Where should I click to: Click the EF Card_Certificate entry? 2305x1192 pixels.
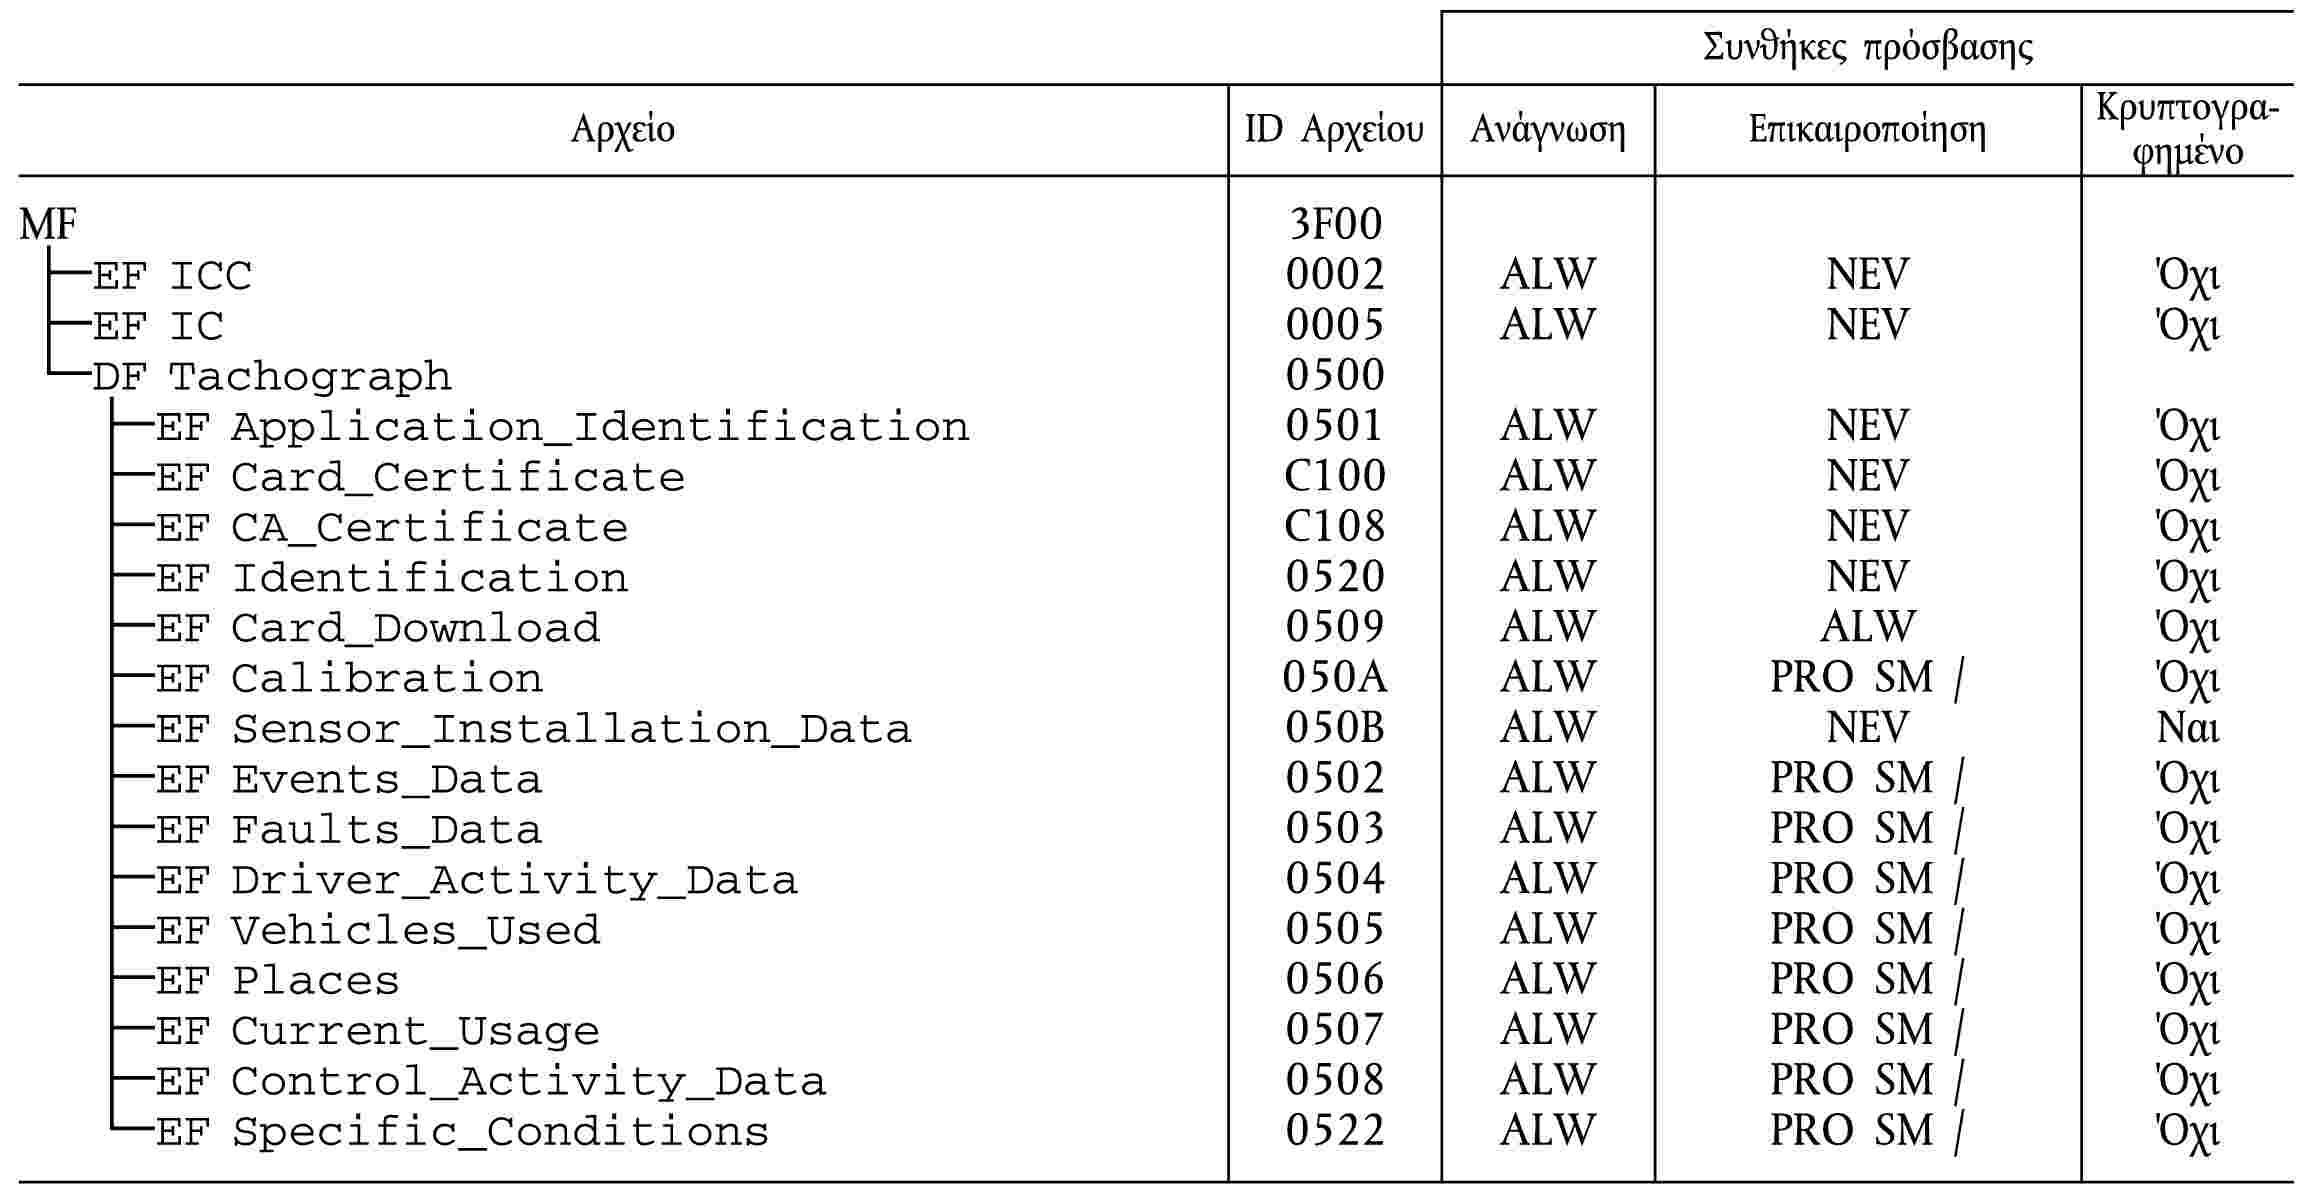419,478
